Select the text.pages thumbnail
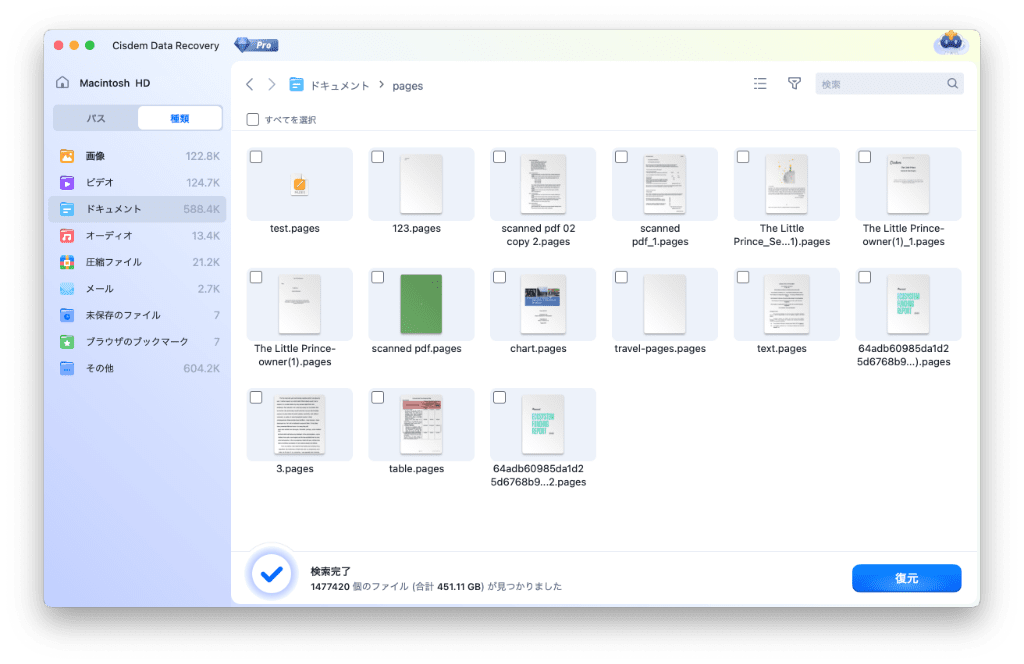1024x664 pixels. tap(786, 304)
